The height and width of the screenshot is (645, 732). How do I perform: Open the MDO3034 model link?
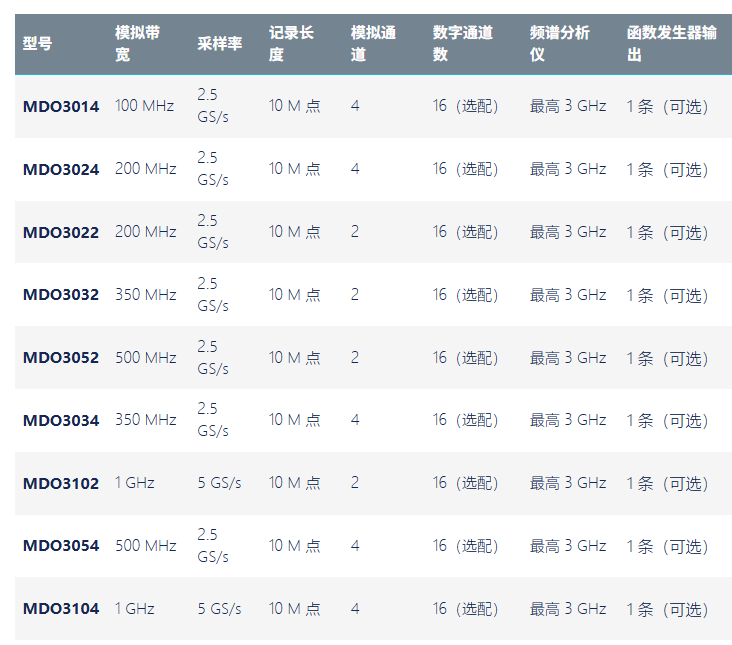pyautogui.click(x=61, y=421)
